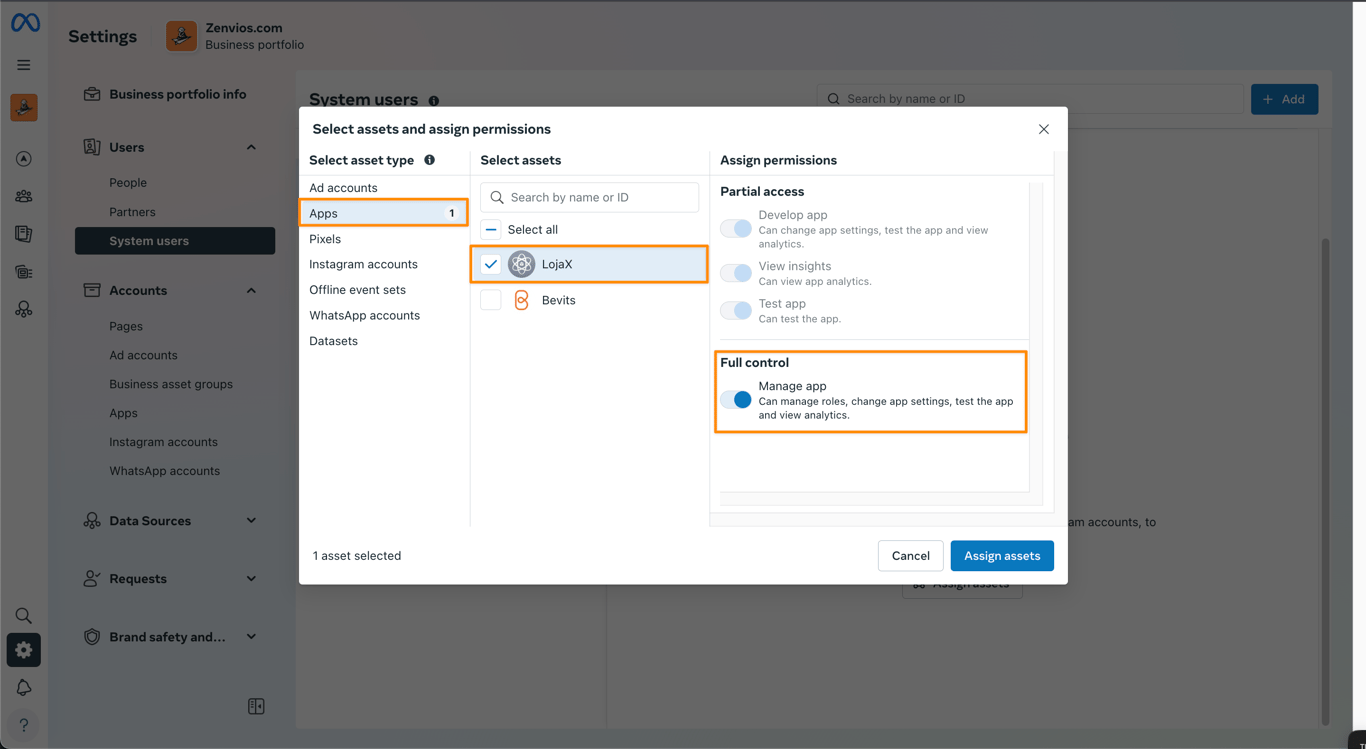Select WhatsApp accounts asset type
Screen dimensions: 1366x749
(364, 315)
